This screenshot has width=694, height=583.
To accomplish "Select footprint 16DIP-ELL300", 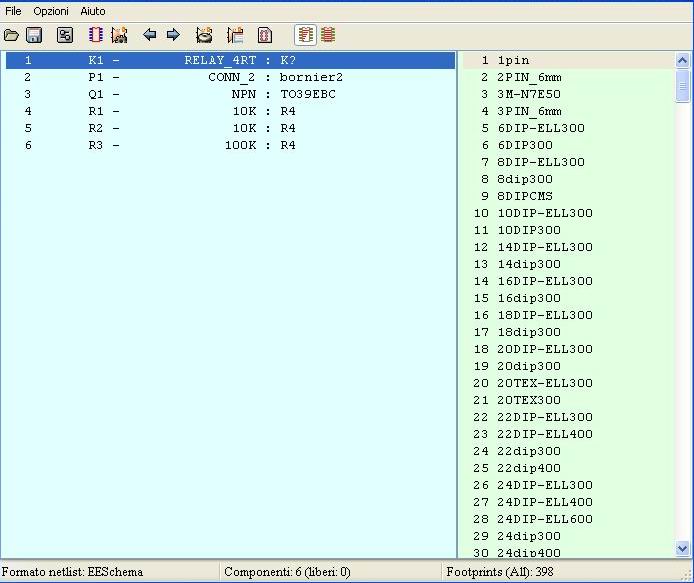I will click(569, 281).
